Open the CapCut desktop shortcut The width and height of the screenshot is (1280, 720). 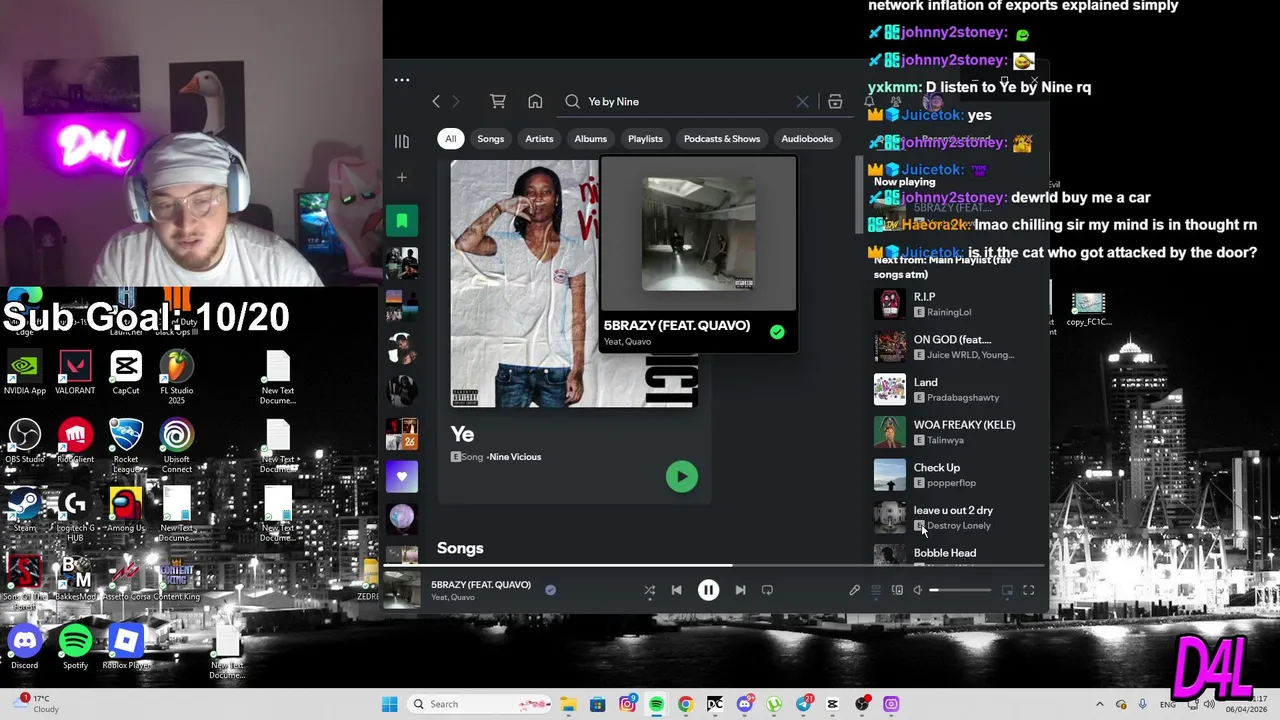coord(126,374)
